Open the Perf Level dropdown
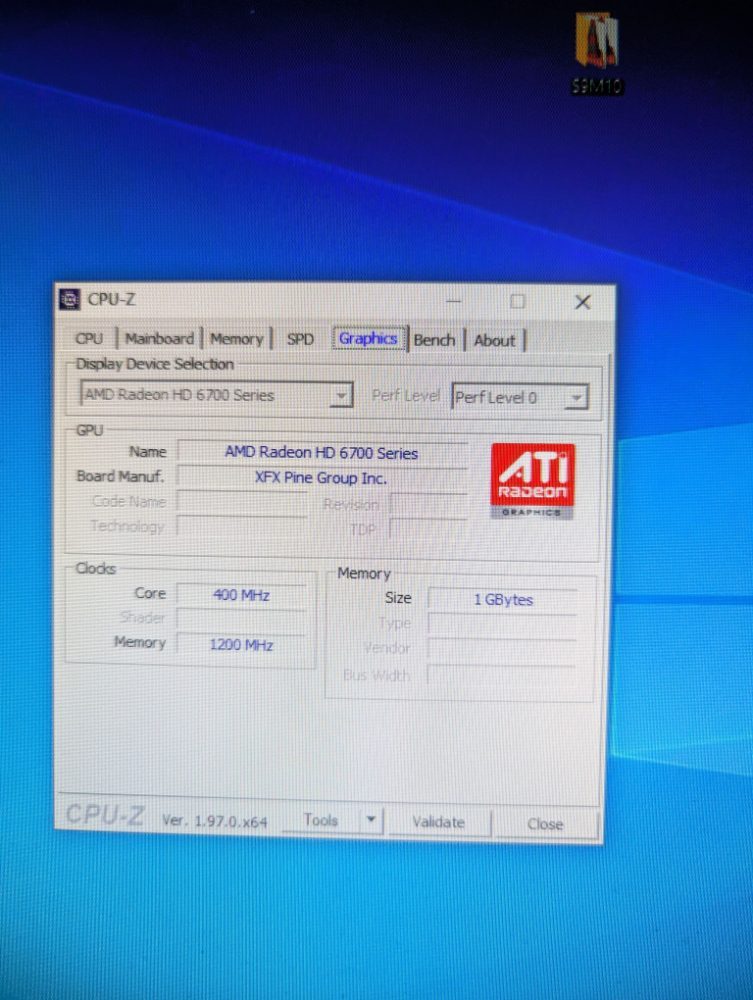Screen dimensions: 753x1000 (x=575, y=398)
